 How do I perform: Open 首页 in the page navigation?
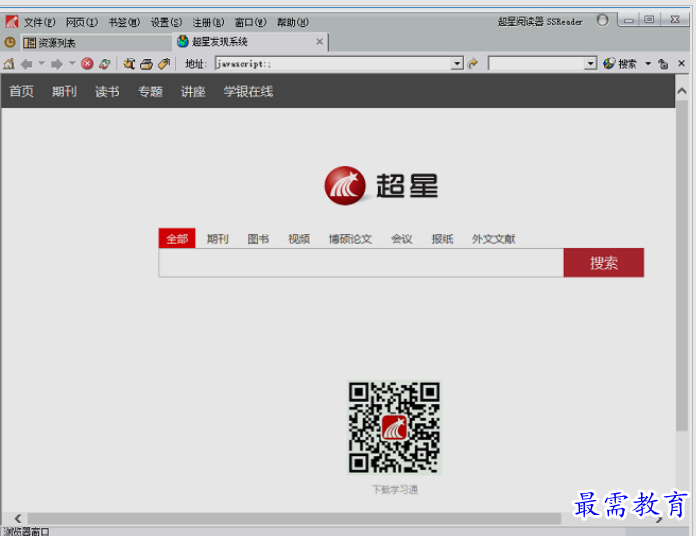21,91
